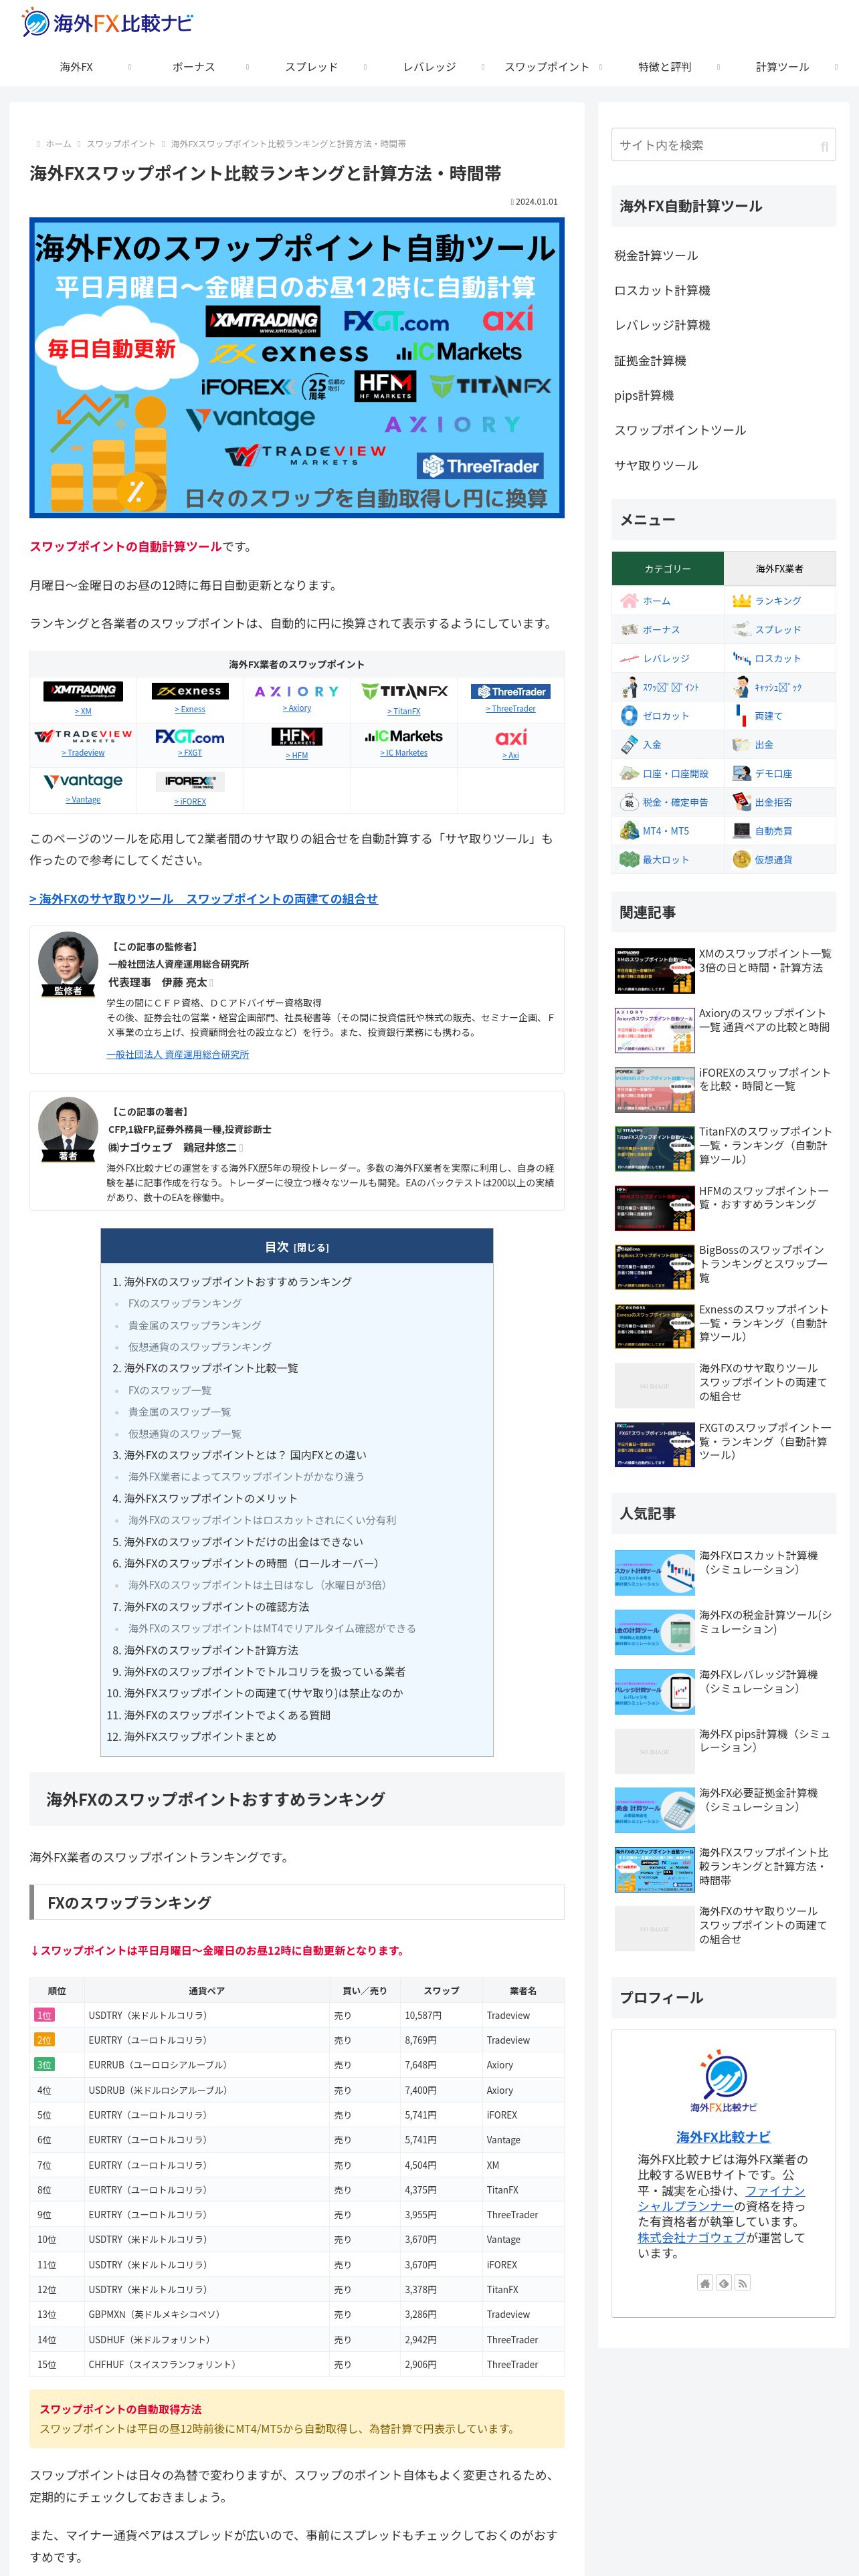Screen dimensions: 859x2576
Task: Switch to the 海外FX業者 tab
Action: [779, 569]
